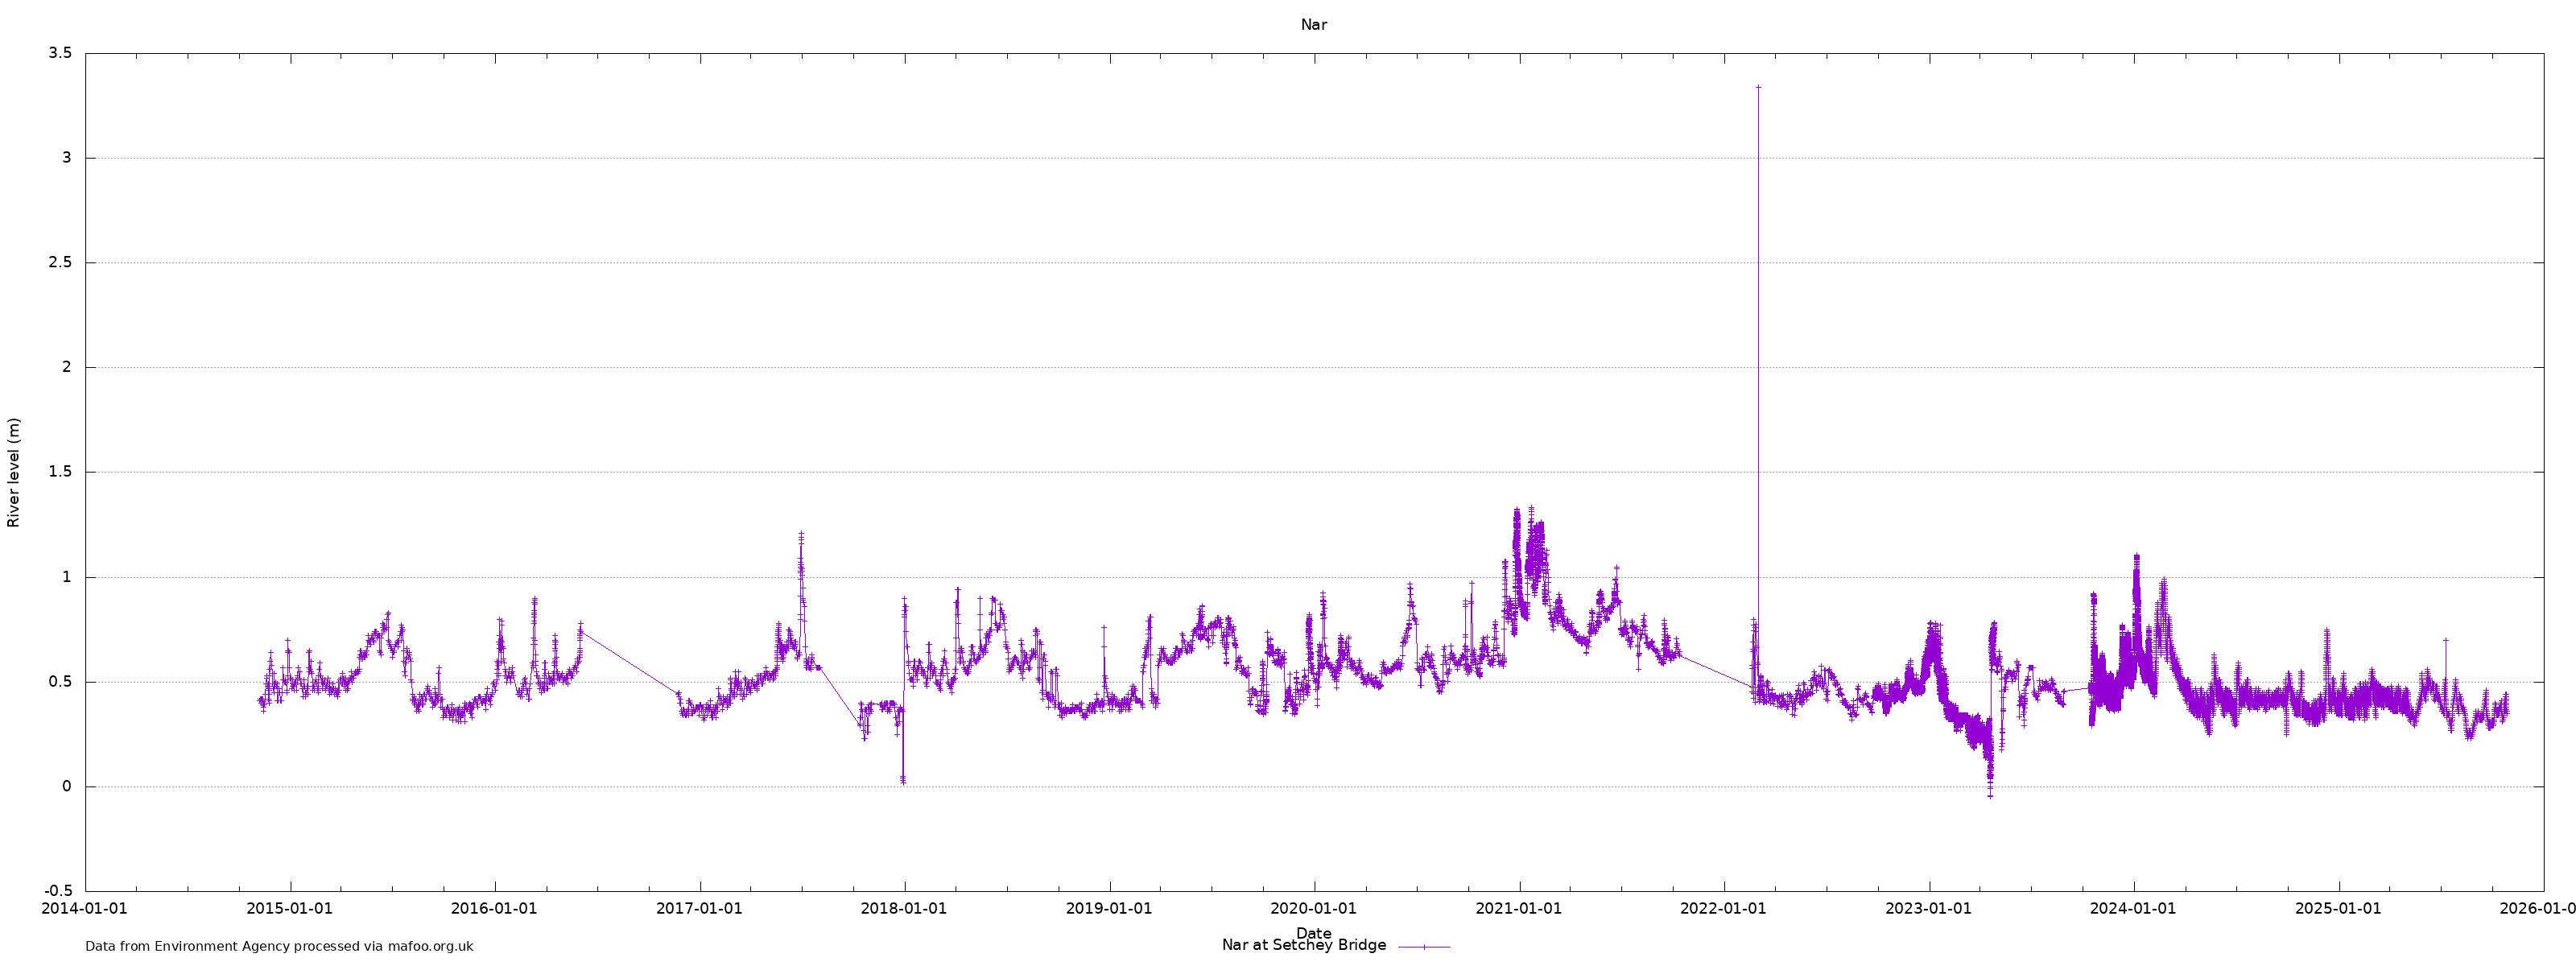Click the 'Nar' chart title
The height and width of the screenshot is (966, 2576).
1313,25
